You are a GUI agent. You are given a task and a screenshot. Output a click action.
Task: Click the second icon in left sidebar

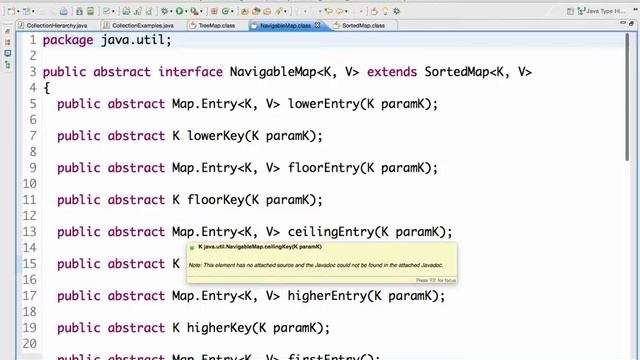7,42
